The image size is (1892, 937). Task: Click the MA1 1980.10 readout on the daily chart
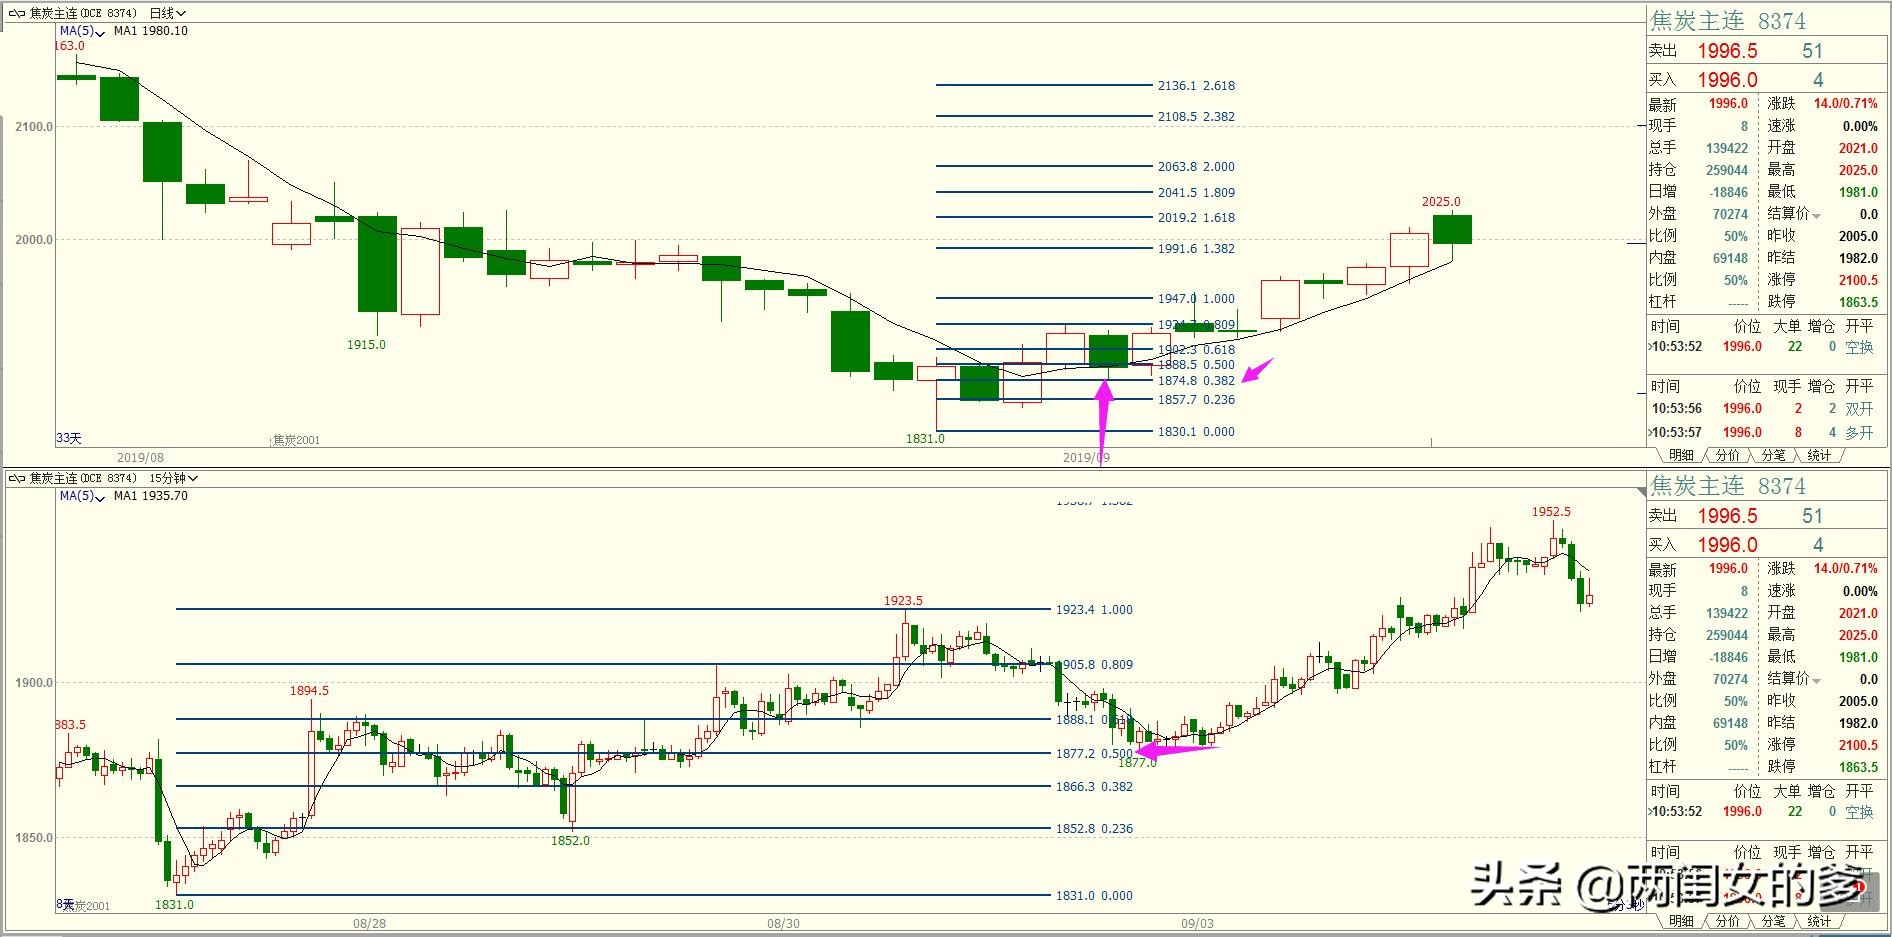(151, 31)
